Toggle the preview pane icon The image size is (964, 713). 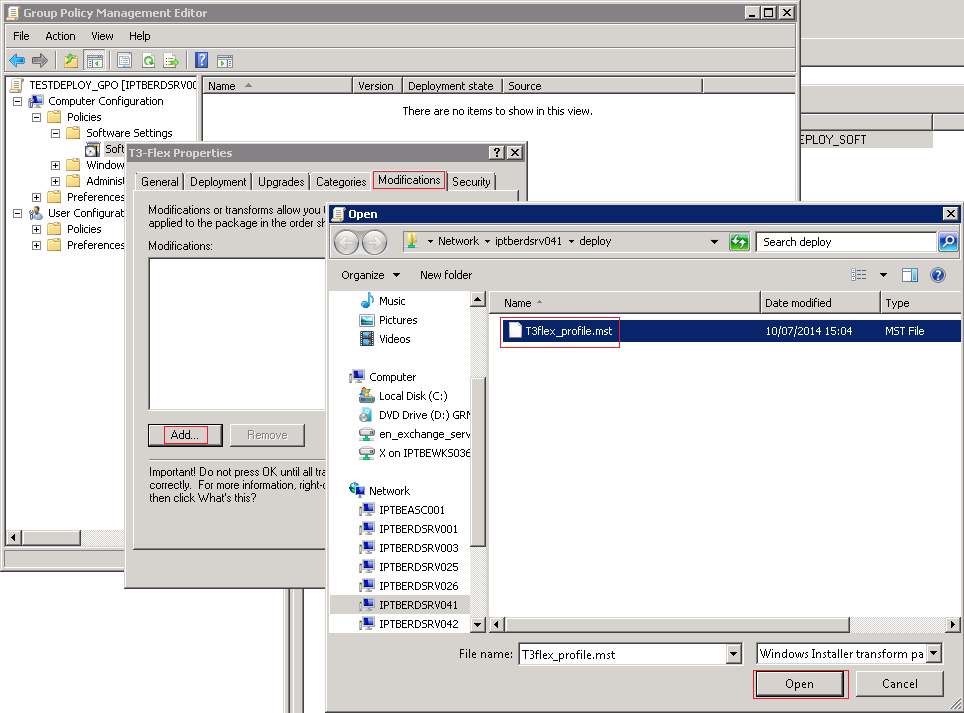pyautogui.click(x=910, y=275)
